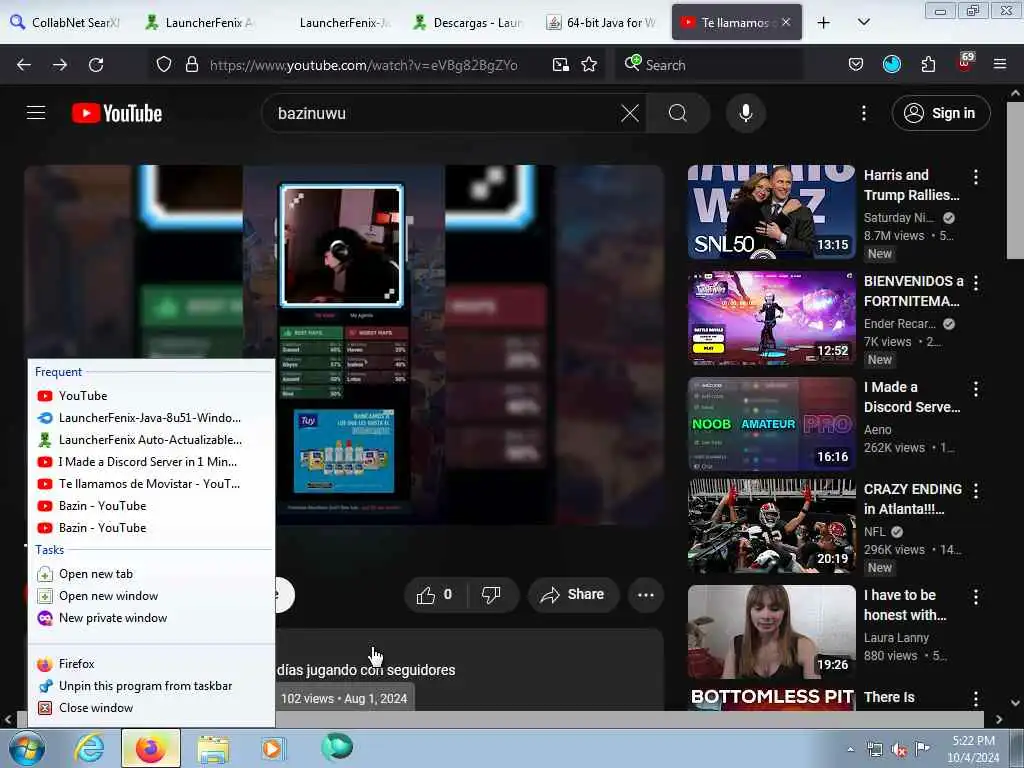Viewport: 1024px width, 768px height.
Task: Choose New private window task
Action: 152,618
